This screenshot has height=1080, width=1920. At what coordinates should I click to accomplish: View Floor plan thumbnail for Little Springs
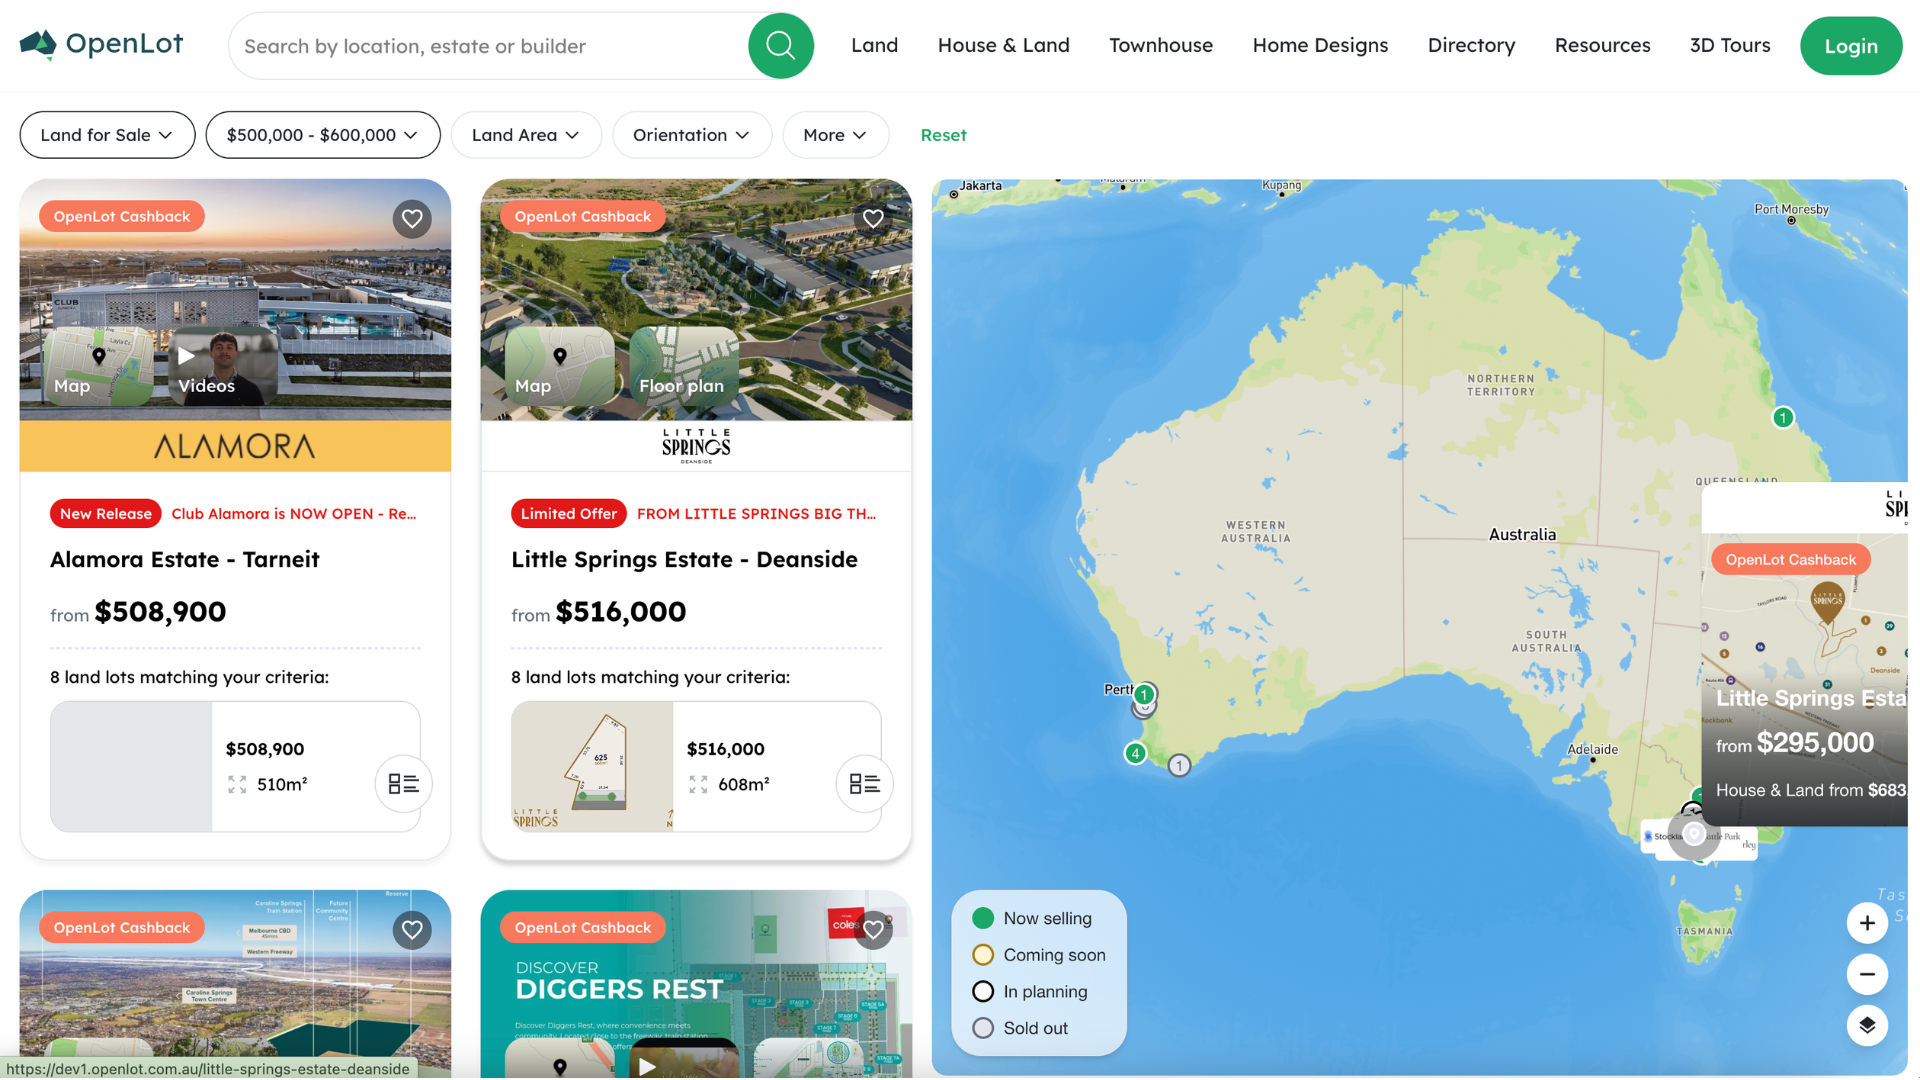[684, 366]
